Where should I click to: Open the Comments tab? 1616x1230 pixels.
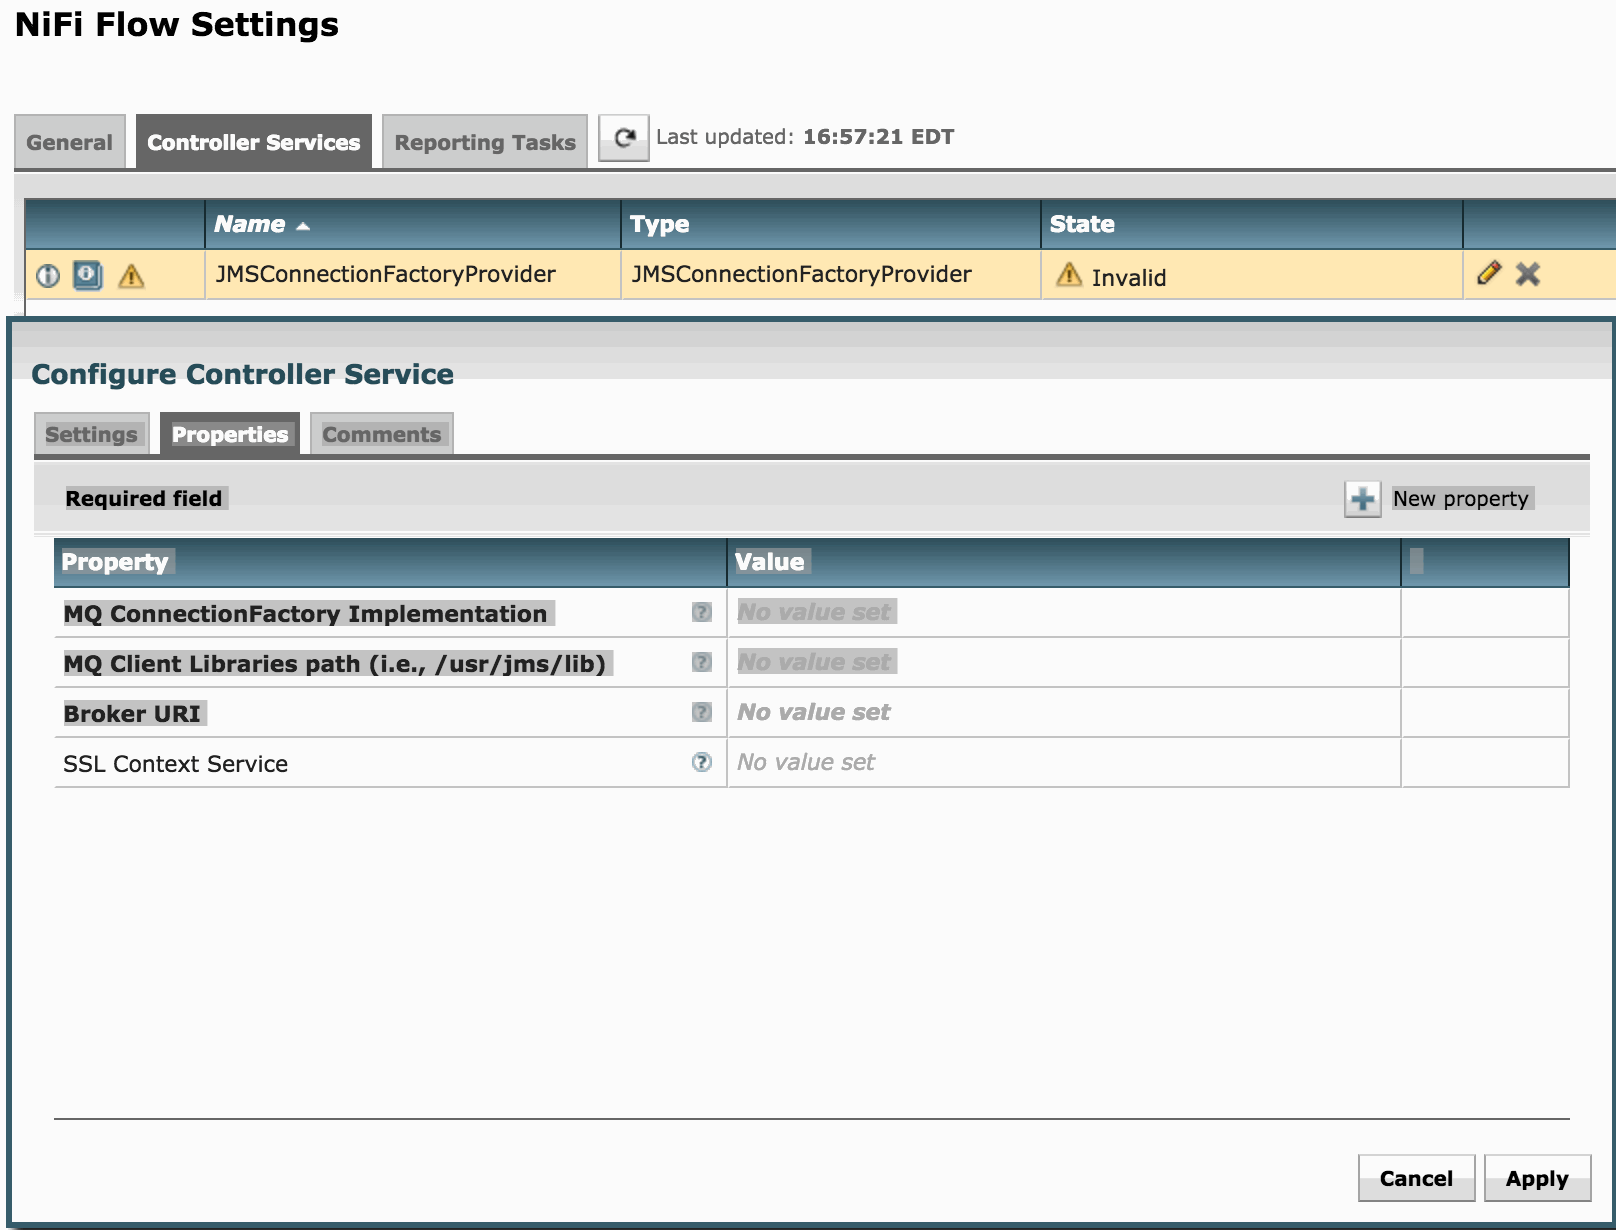coord(381,433)
